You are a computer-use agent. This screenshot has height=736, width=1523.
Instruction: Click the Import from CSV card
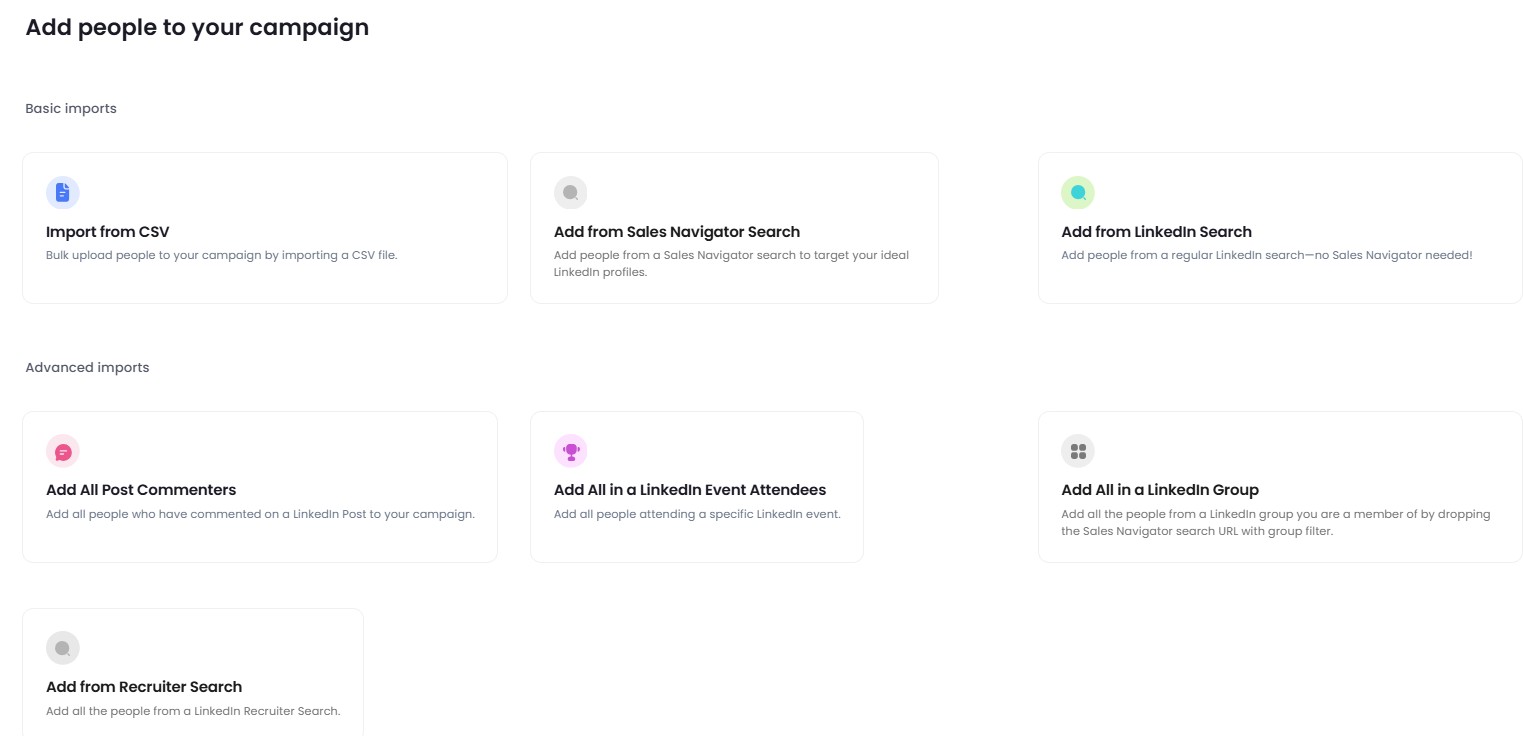pyautogui.click(x=265, y=228)
